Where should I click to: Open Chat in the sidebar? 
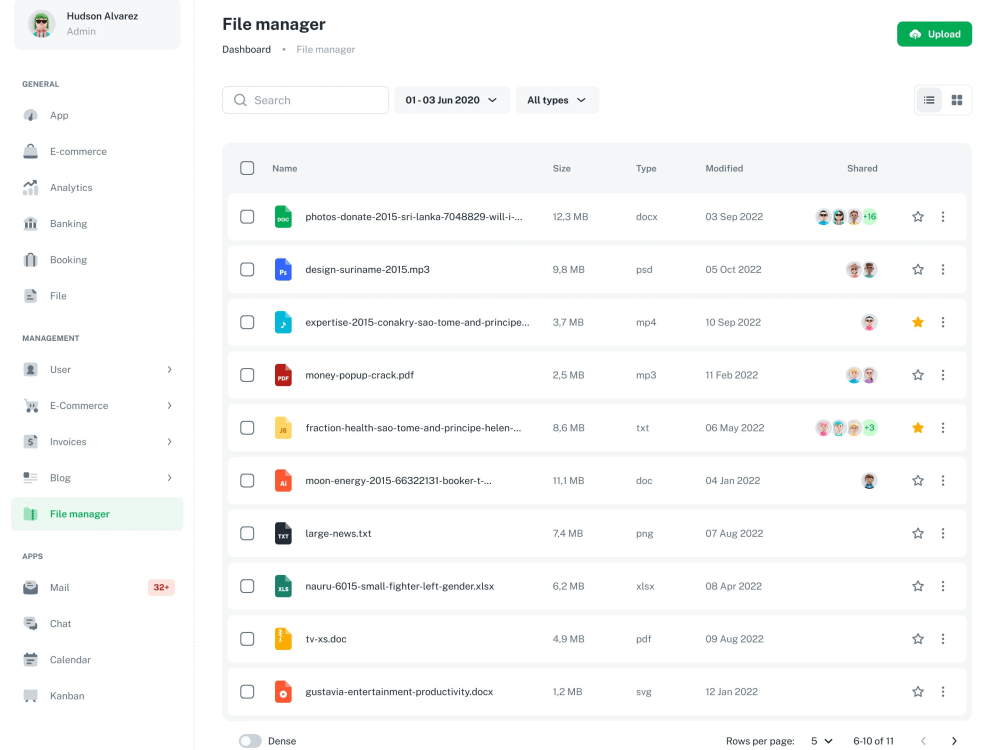tap(97, 624)
